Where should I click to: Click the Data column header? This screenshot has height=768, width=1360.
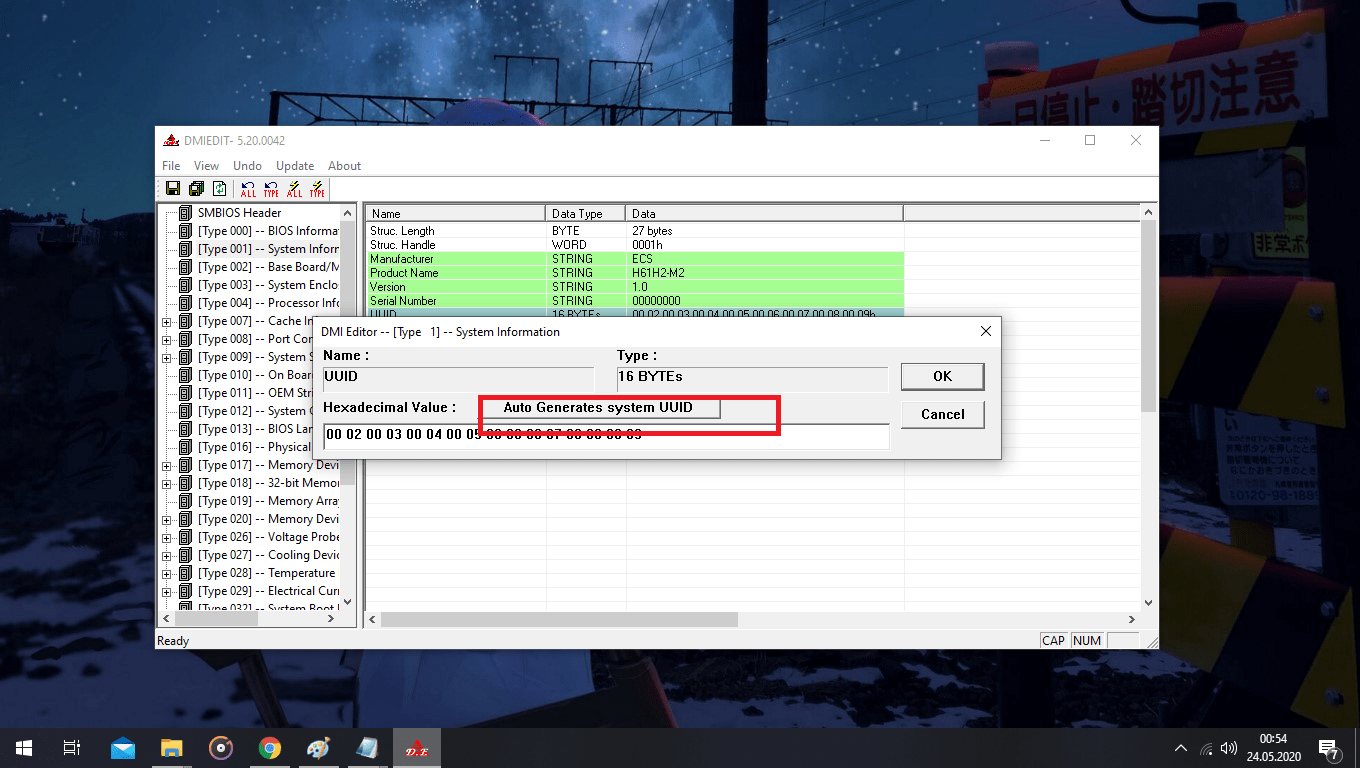click(x=765, y=213)
